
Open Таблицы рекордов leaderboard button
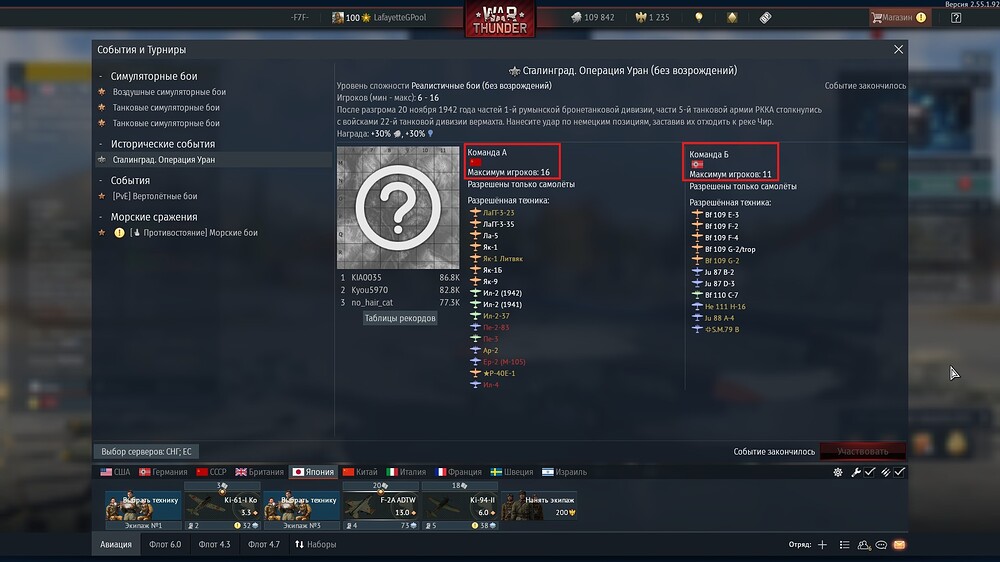[400, 318]
